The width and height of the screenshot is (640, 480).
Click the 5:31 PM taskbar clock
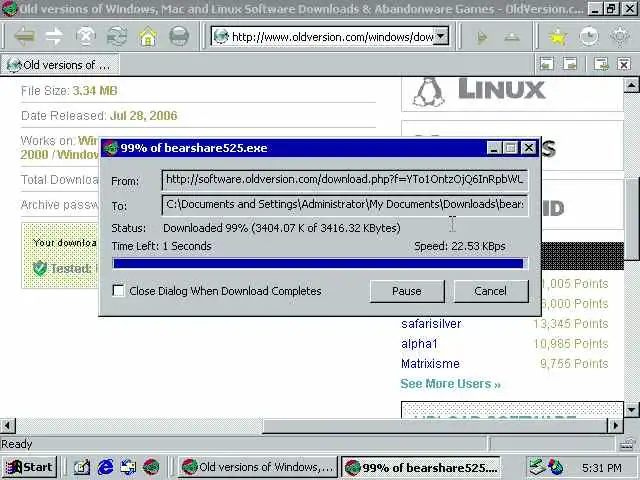click(602, 468)
